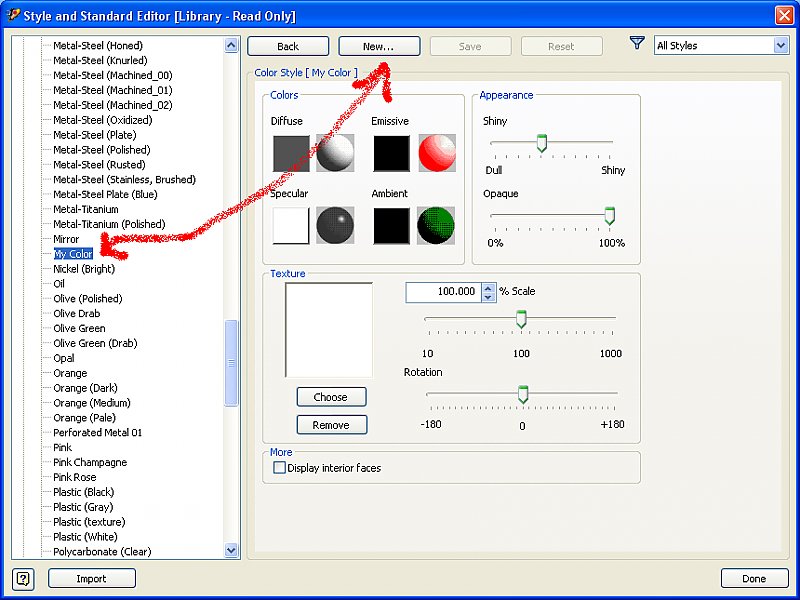
Task: Enable Display interior faces checkbox
Action: [280, 467]
